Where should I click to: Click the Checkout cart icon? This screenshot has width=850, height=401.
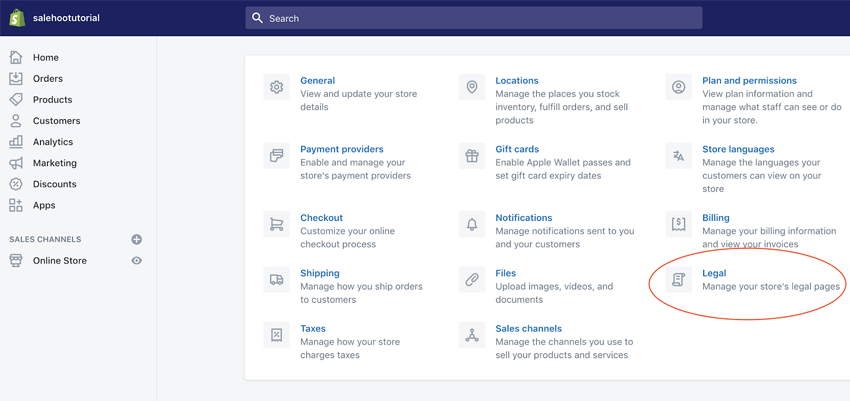tap(277, 225)
